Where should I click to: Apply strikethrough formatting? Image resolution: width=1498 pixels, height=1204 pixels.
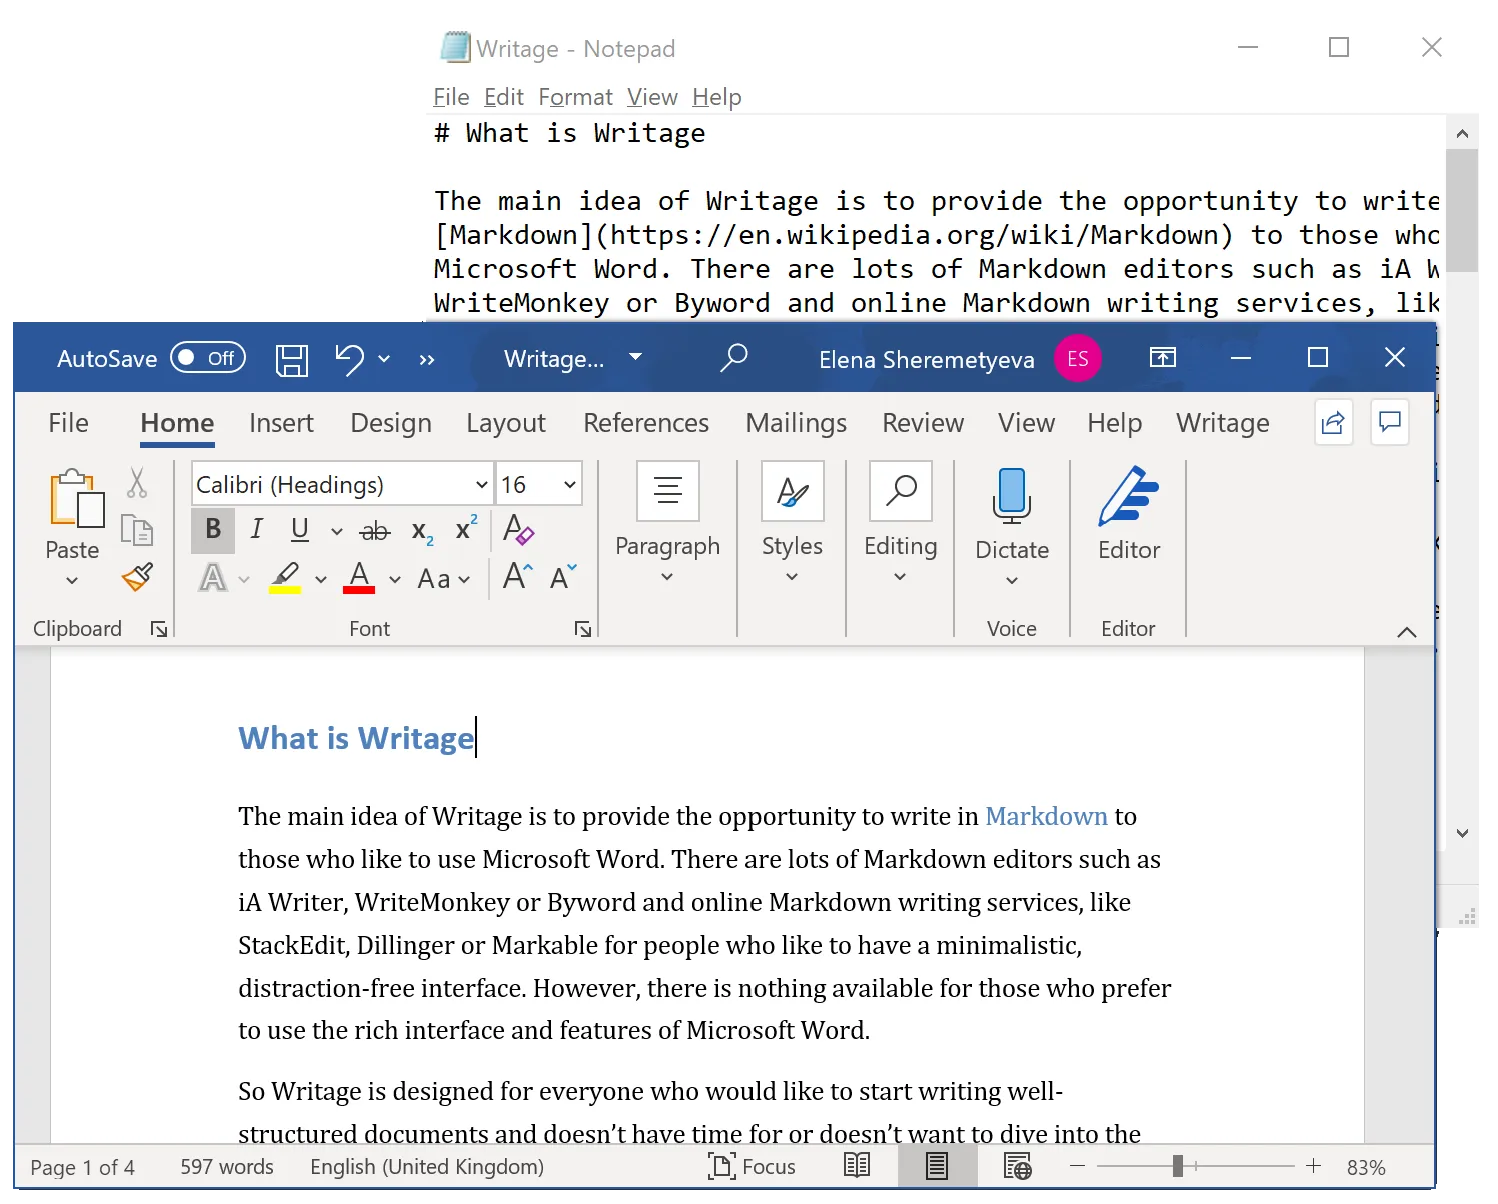coord(374,531)
